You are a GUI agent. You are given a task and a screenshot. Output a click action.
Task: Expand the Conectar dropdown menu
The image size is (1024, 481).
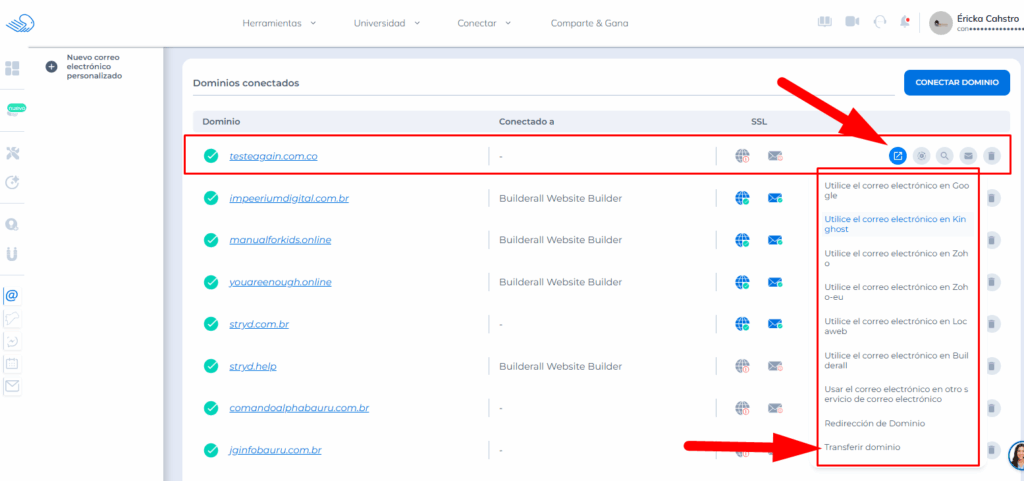pos(484,23)
